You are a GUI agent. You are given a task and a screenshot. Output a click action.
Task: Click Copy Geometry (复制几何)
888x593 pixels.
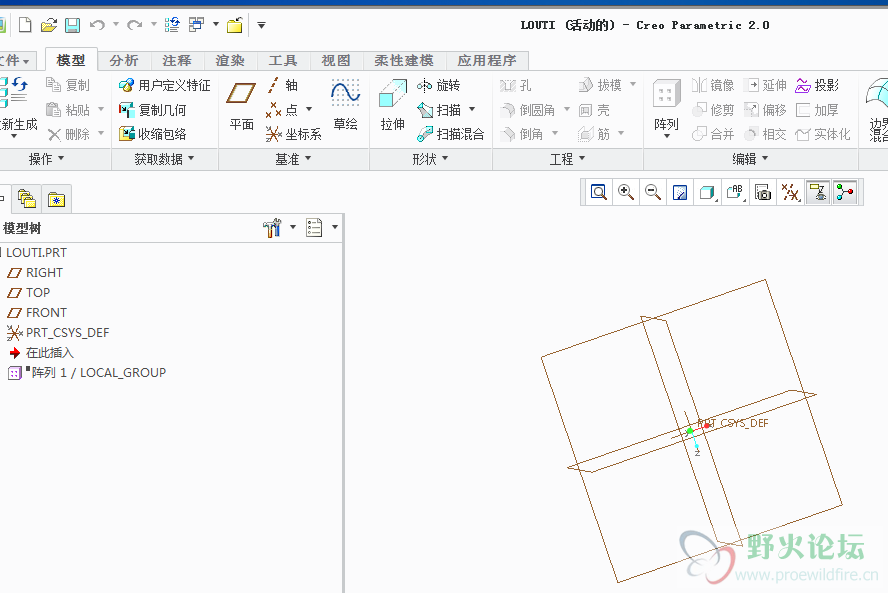pos(152,110)
